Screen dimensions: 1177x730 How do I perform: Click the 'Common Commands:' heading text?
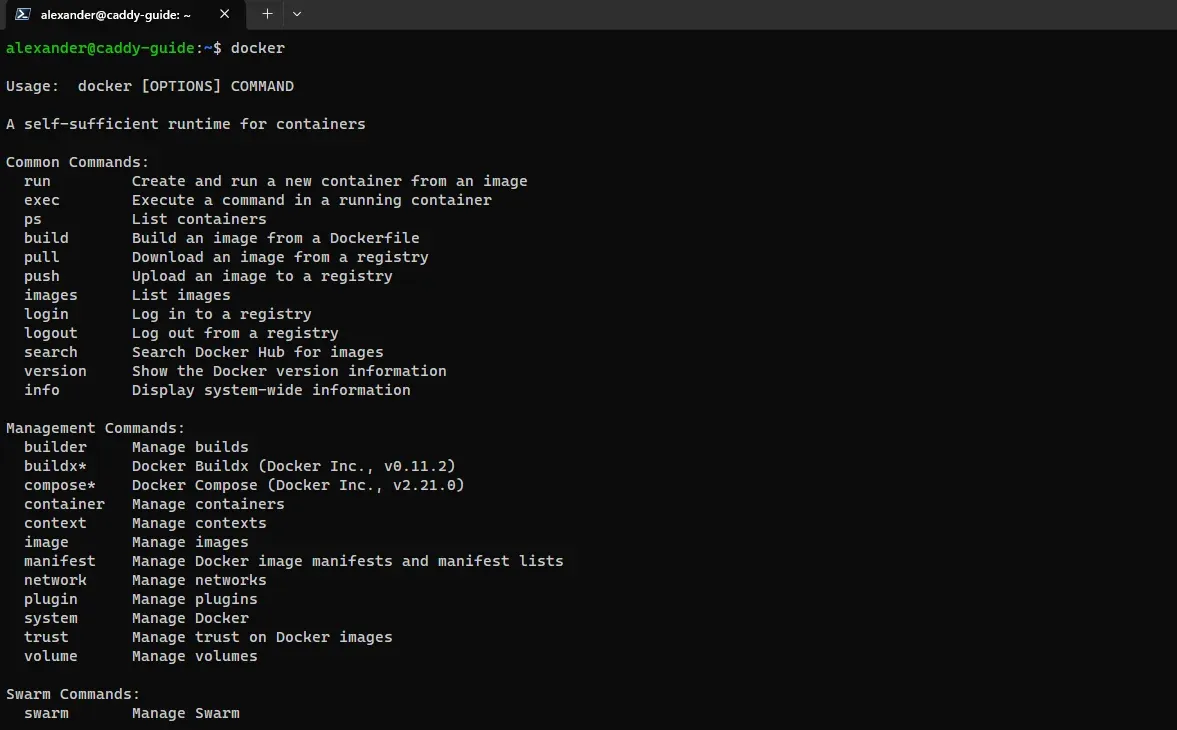(x=76, y=162)
